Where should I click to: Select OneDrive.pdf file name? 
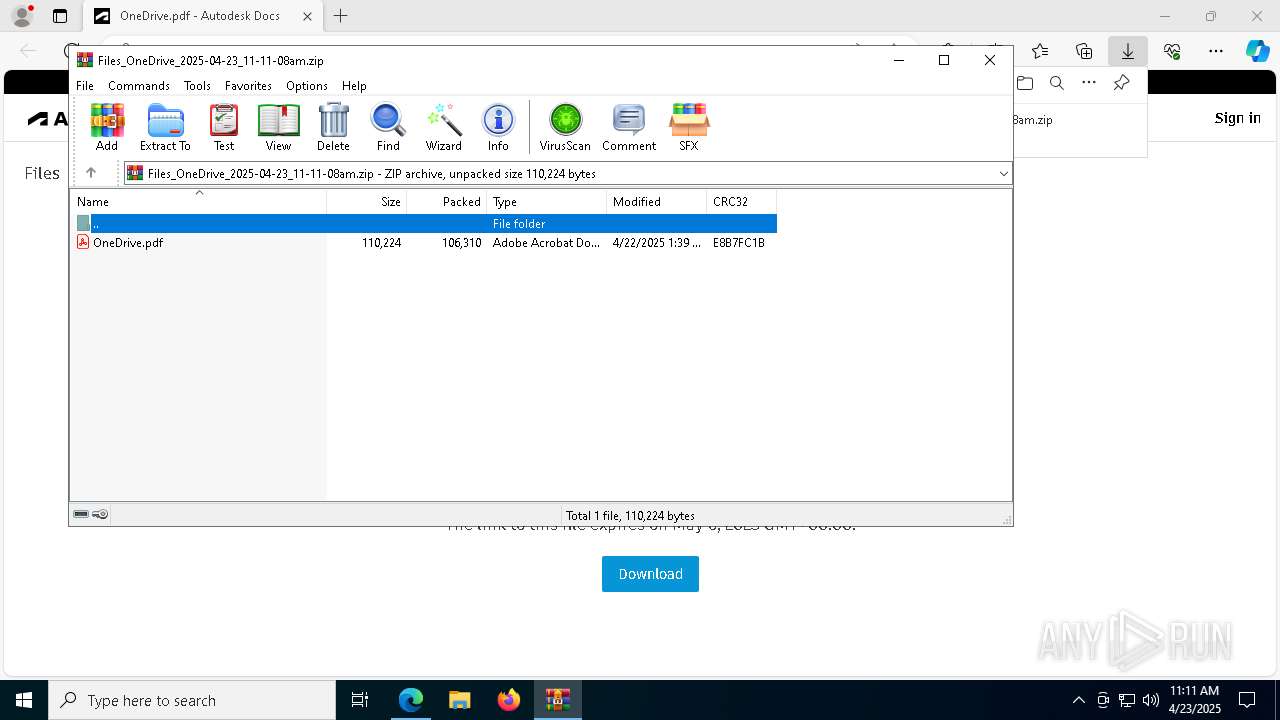click(128, 243)
